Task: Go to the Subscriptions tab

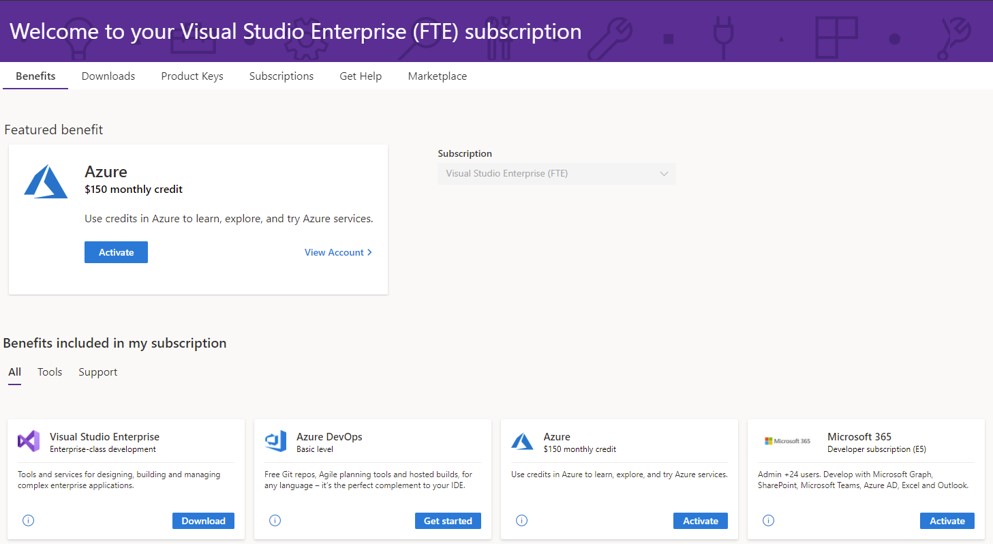Action: [x=281, y=76]
